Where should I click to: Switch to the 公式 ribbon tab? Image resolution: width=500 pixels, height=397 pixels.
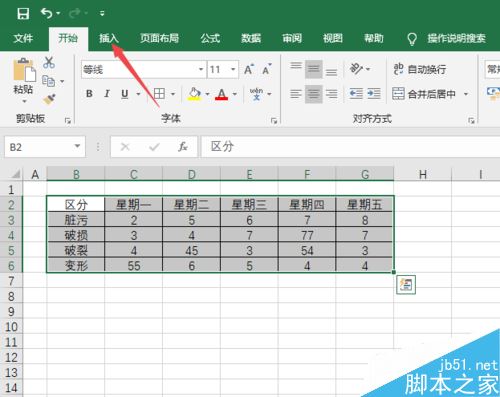[210, 38]
